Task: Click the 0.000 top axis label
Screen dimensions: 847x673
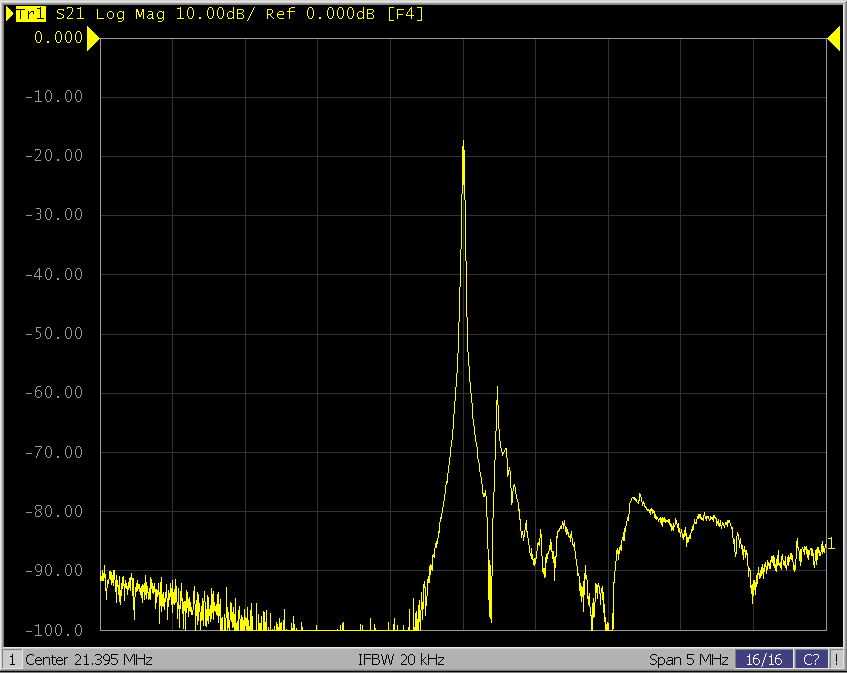Action: [x=58, y=38]
